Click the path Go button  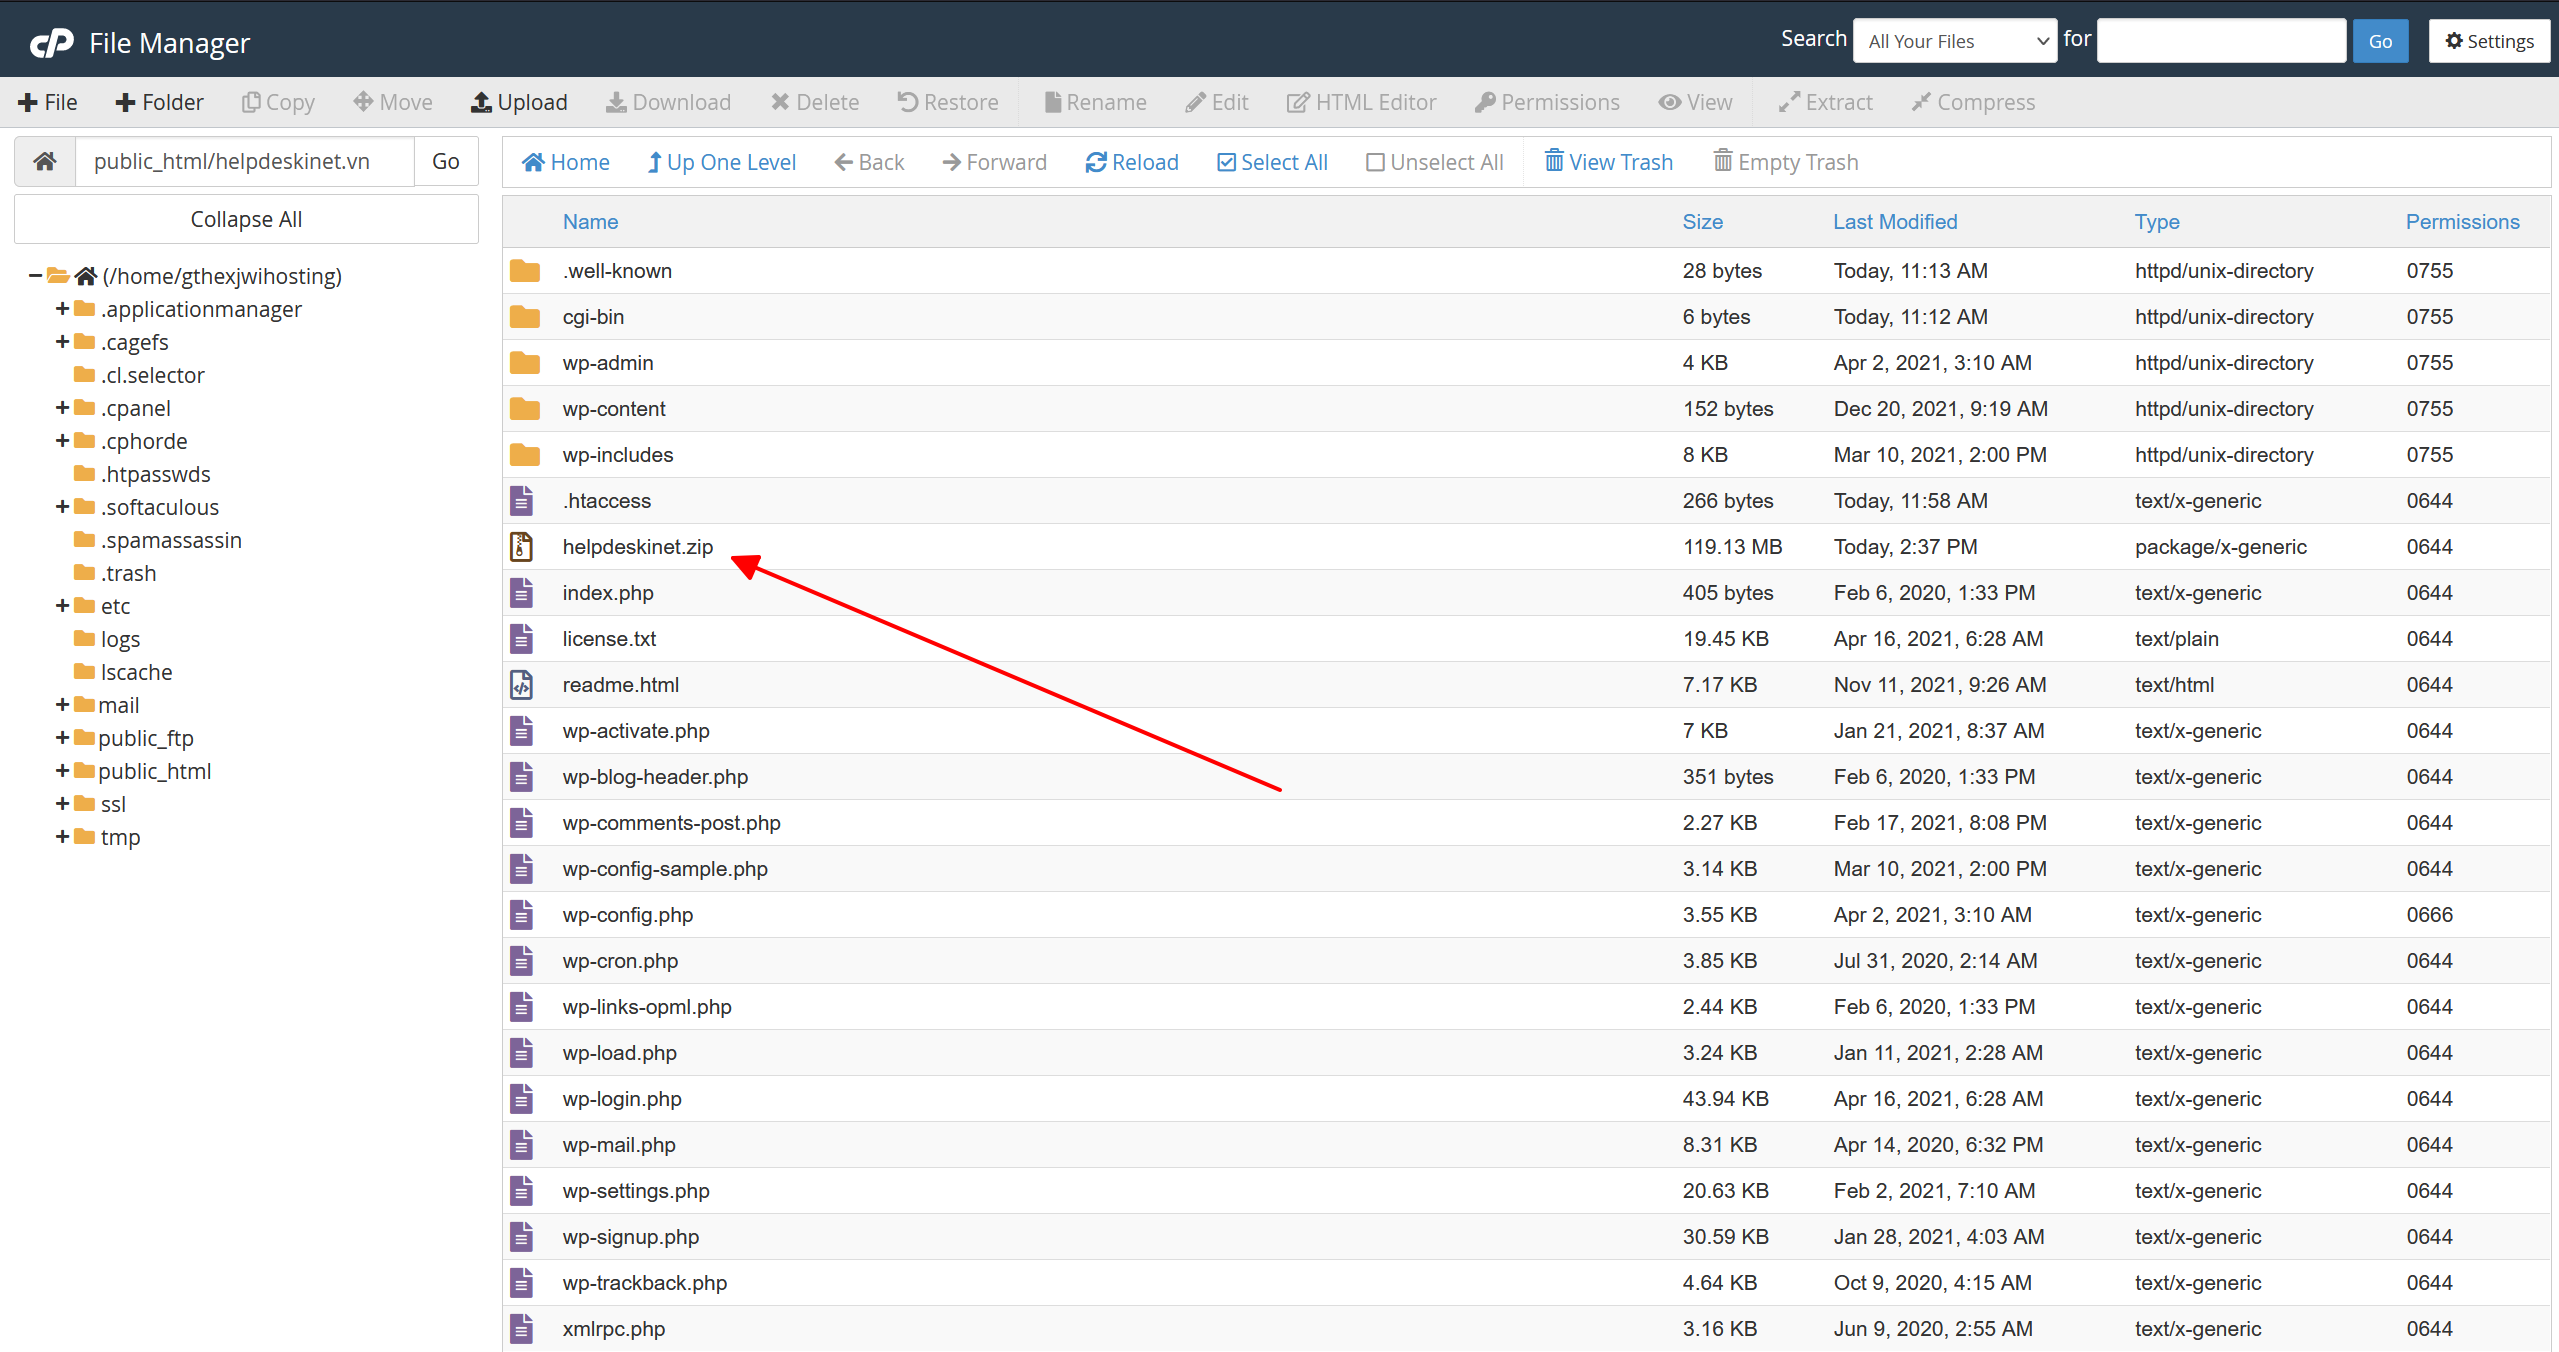(x=446, y=161)
